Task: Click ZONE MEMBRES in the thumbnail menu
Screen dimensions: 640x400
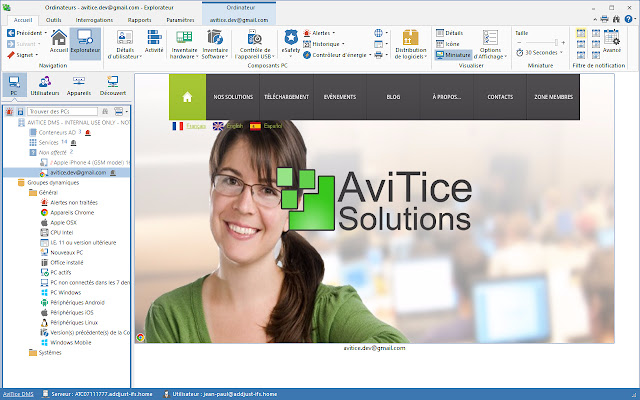Action: pos(553,97)
